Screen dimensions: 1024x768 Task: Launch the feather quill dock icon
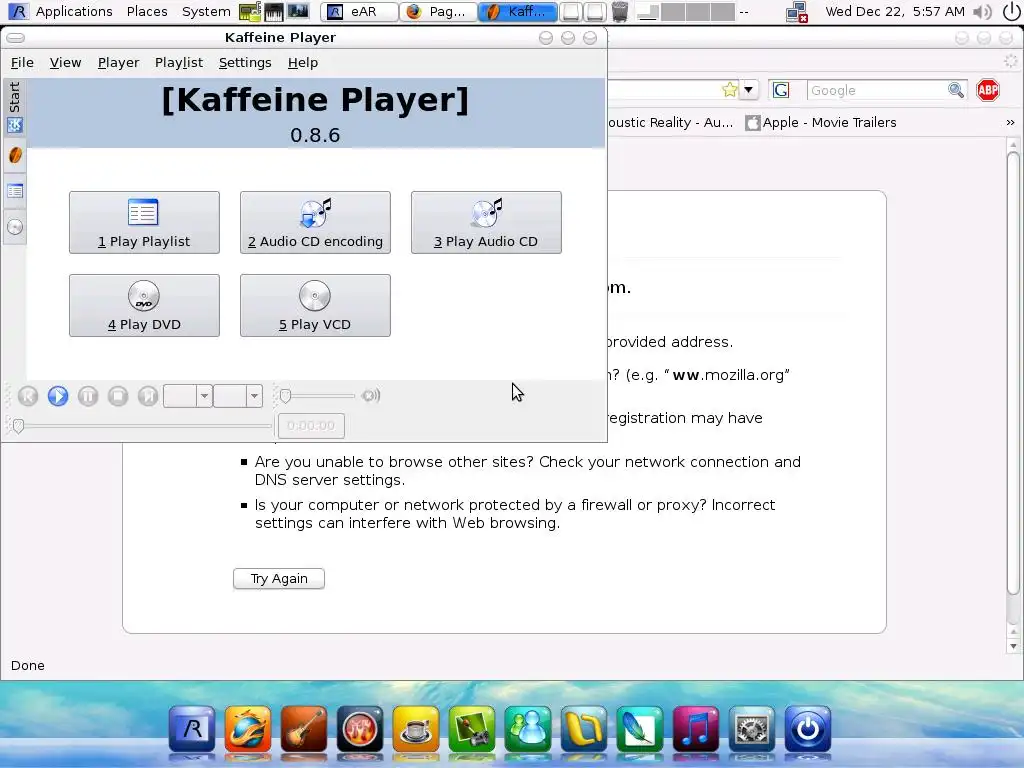pyautogui.click(x=639, y=729)
